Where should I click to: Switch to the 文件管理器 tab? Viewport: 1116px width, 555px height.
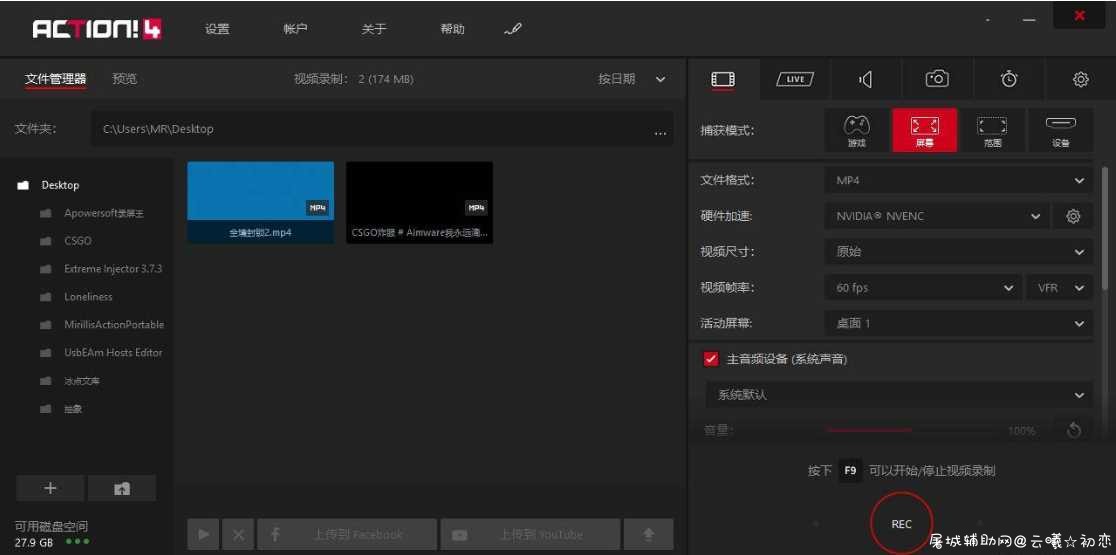pos(56,79)
